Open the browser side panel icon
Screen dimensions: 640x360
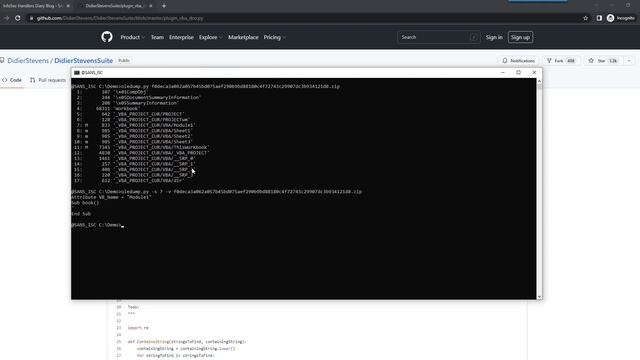[x=599, y=18]
